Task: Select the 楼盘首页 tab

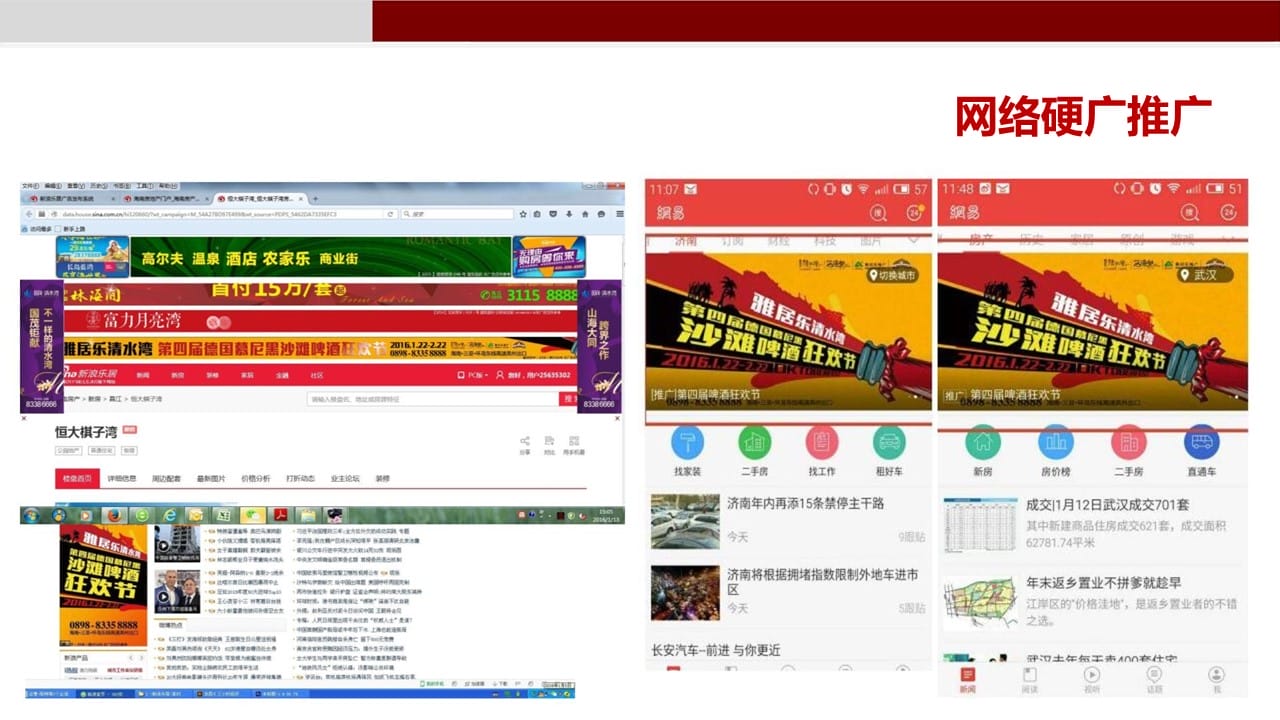Action: click(x=77, y=479)
